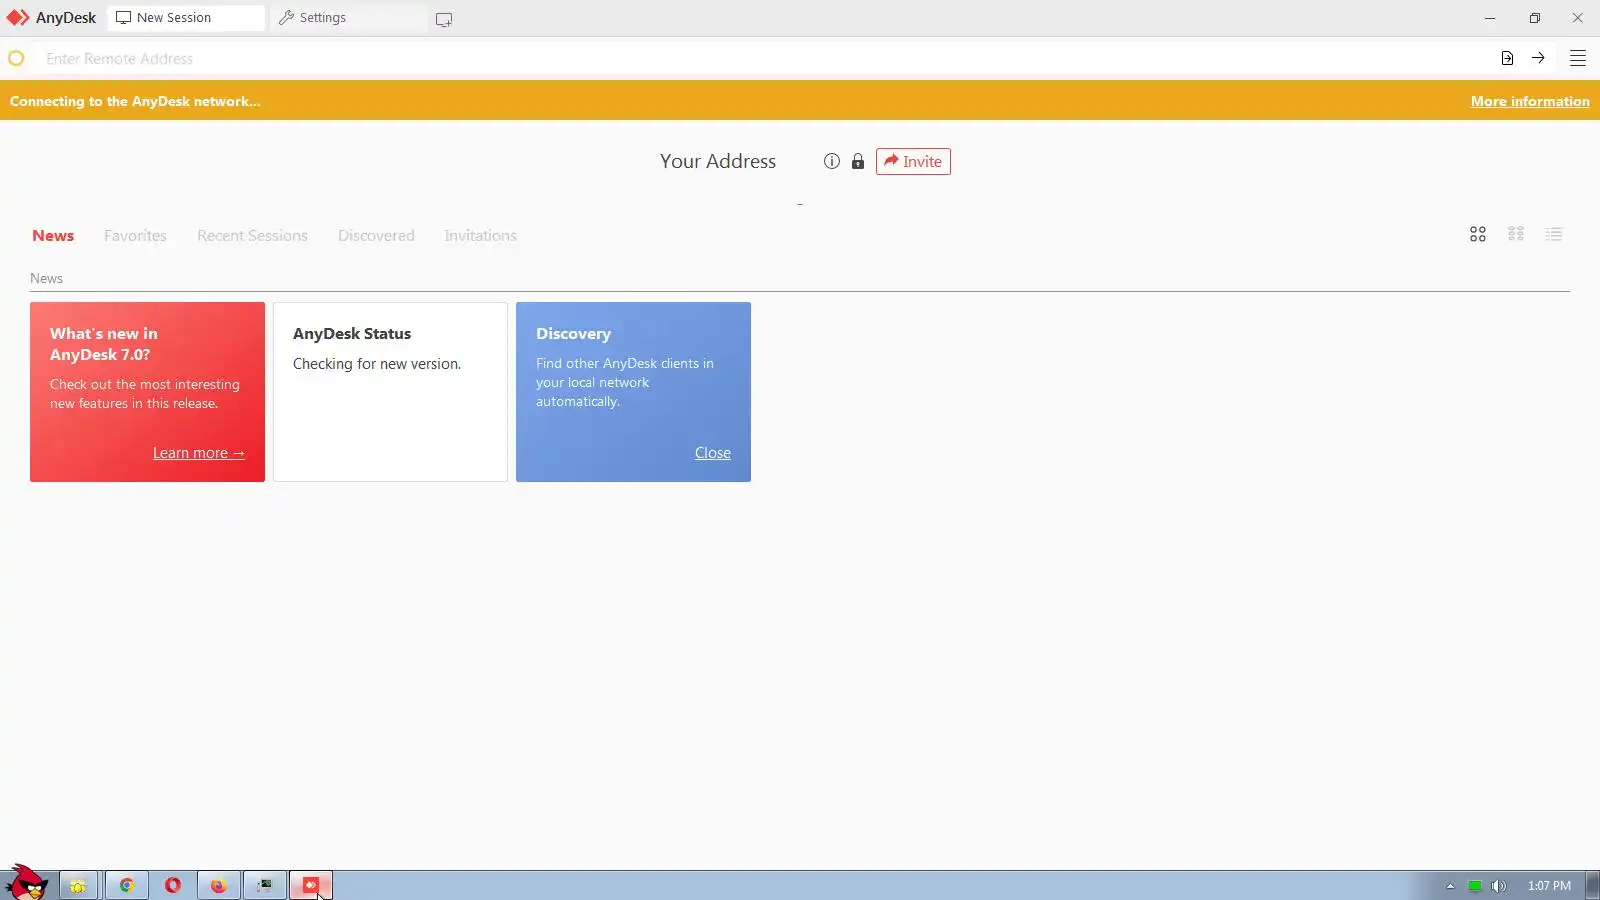1600x900 pixels.
Task: Restore down the AnyDesk window
Action: (x=1535, y=18)
